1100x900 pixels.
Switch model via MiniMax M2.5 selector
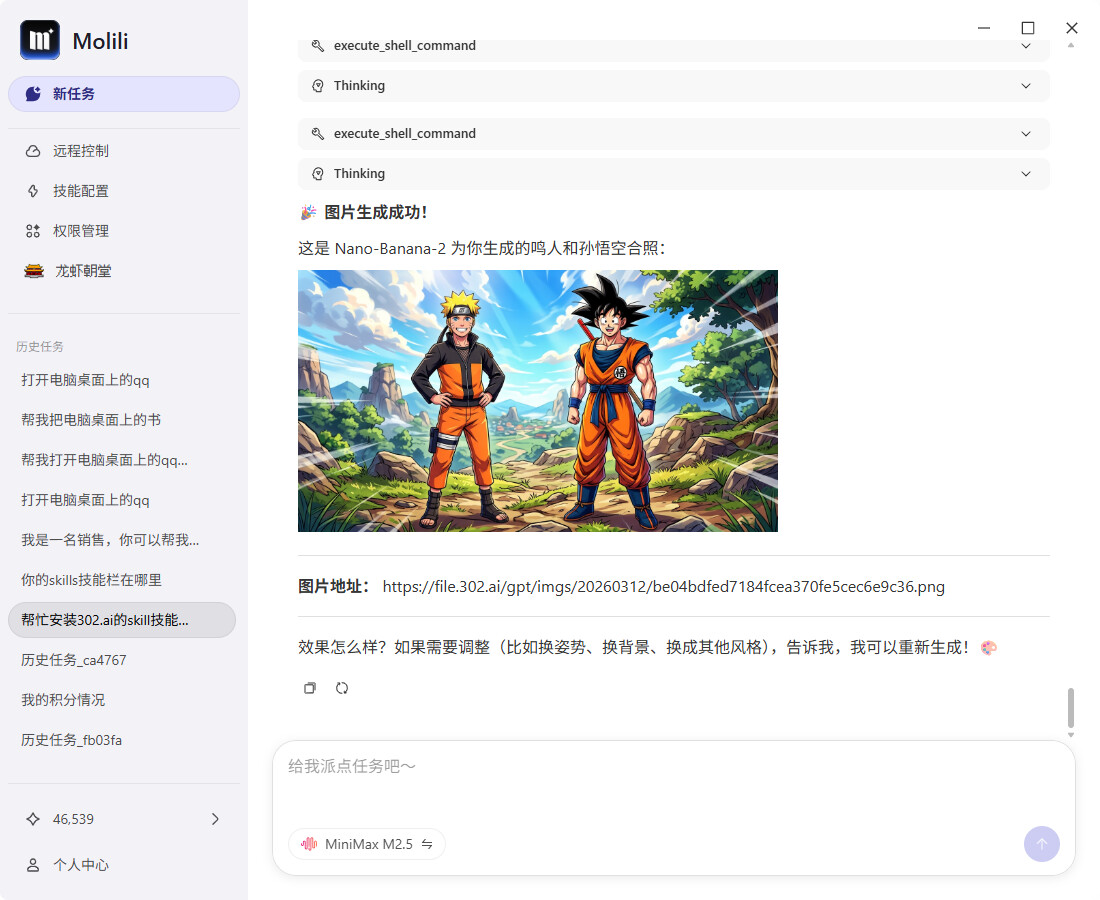(367, 844)
